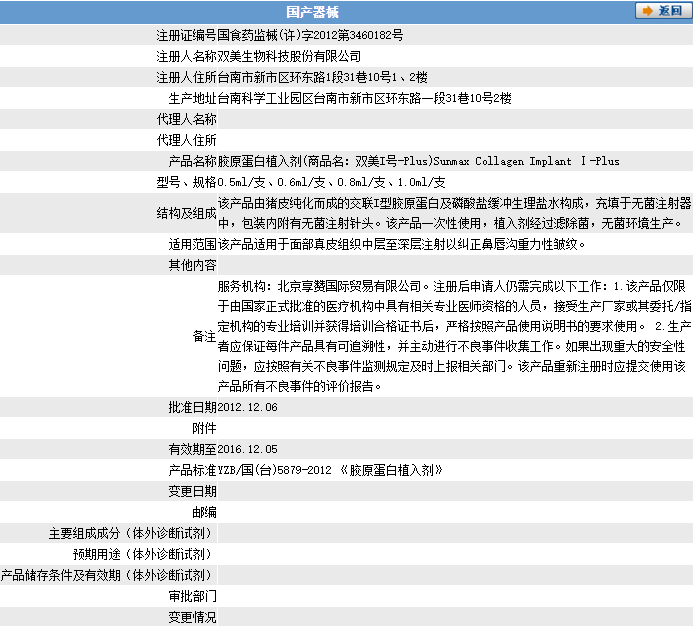Click the 适用范围 usage description text
Viewport: 697px width, 626px height.
coord(400,244)
